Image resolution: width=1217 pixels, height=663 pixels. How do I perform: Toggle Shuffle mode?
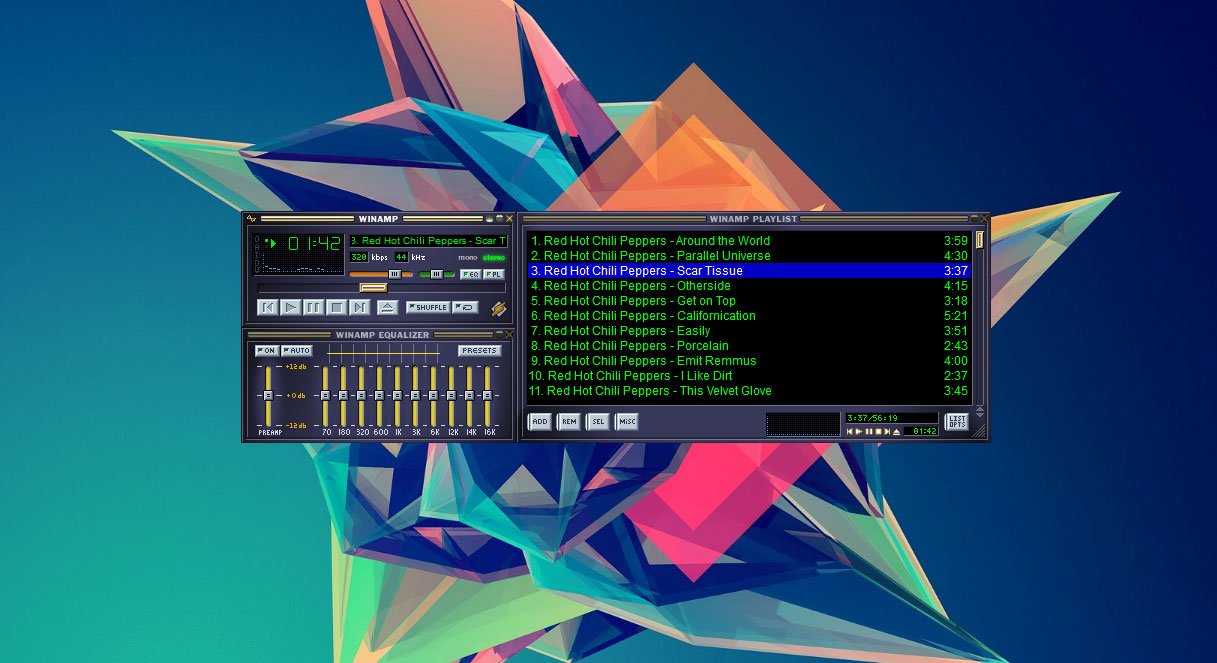[x=429, y=308]
